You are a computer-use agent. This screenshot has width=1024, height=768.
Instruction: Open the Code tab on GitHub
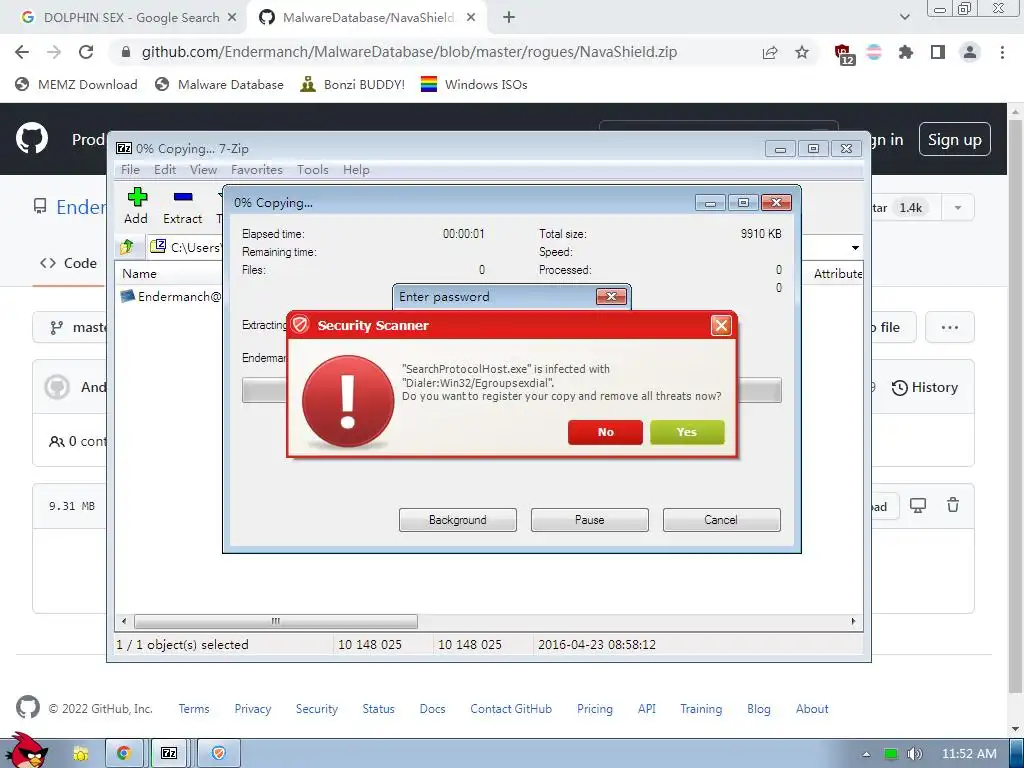pos(69,263)
